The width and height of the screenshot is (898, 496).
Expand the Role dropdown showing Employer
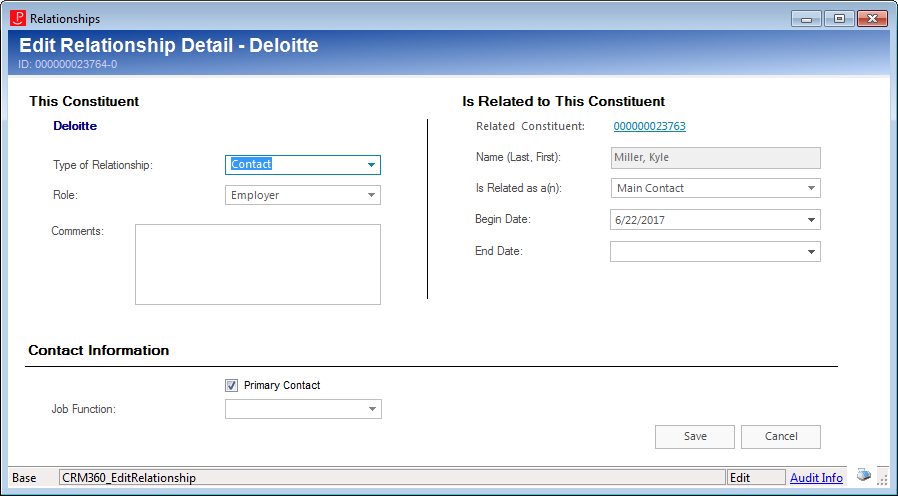coord(371,195)
